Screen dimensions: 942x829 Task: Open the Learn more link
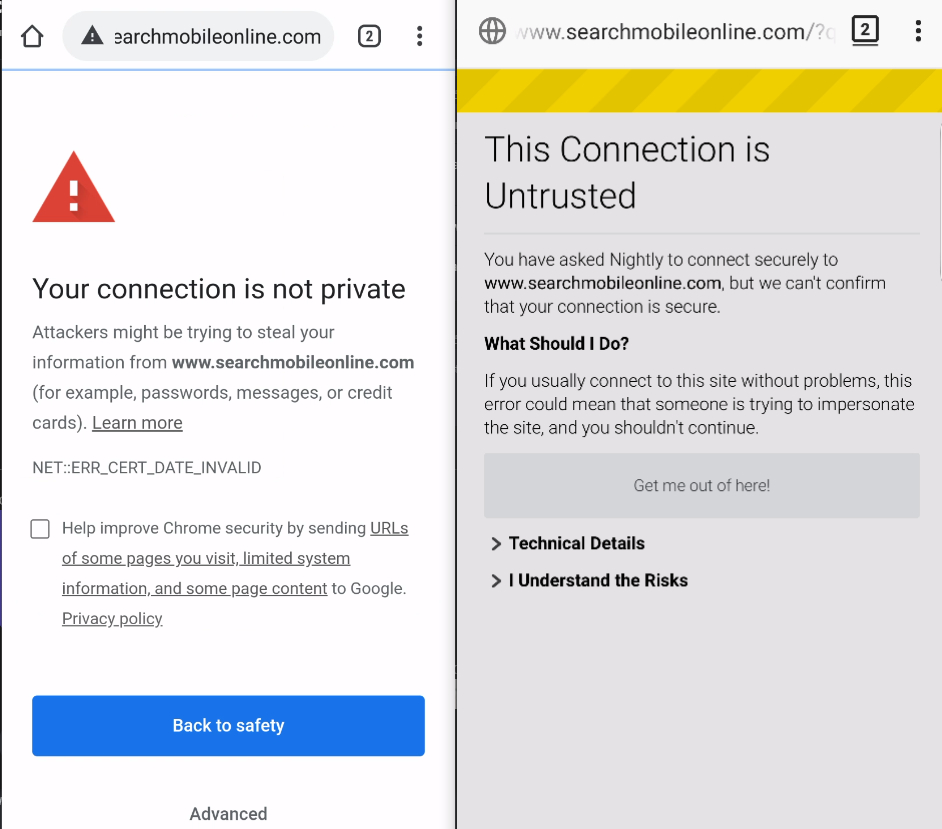click(136, 422)
